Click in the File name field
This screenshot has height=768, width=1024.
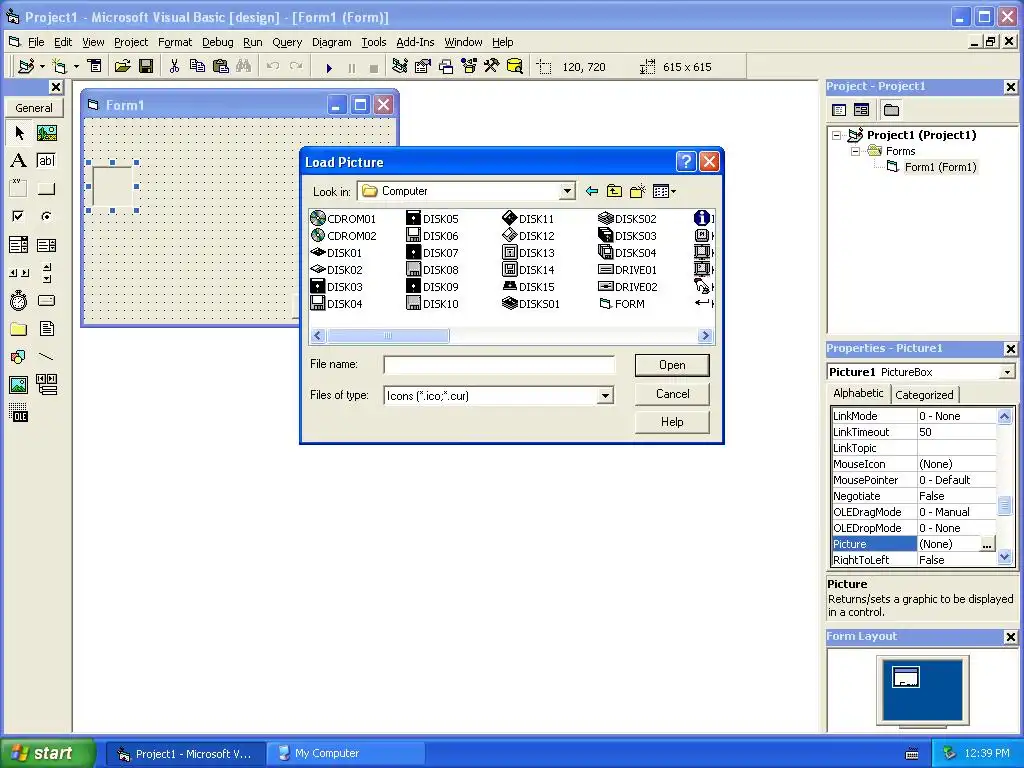(499, 365)
